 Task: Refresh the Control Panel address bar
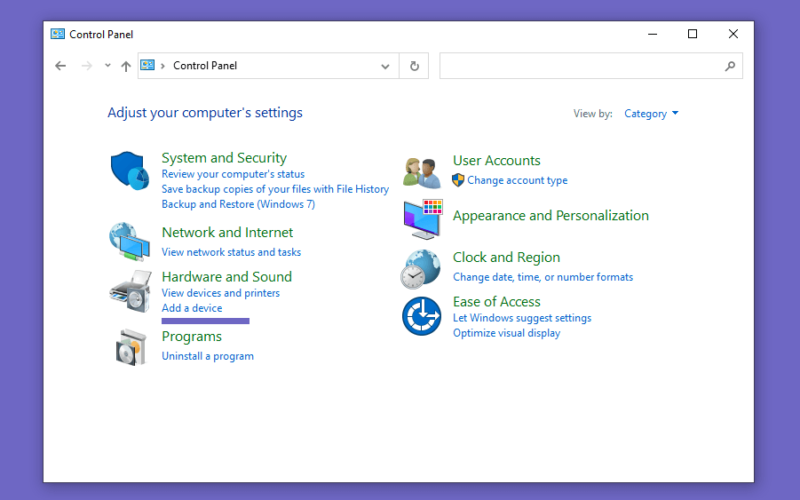coord(414,66)
